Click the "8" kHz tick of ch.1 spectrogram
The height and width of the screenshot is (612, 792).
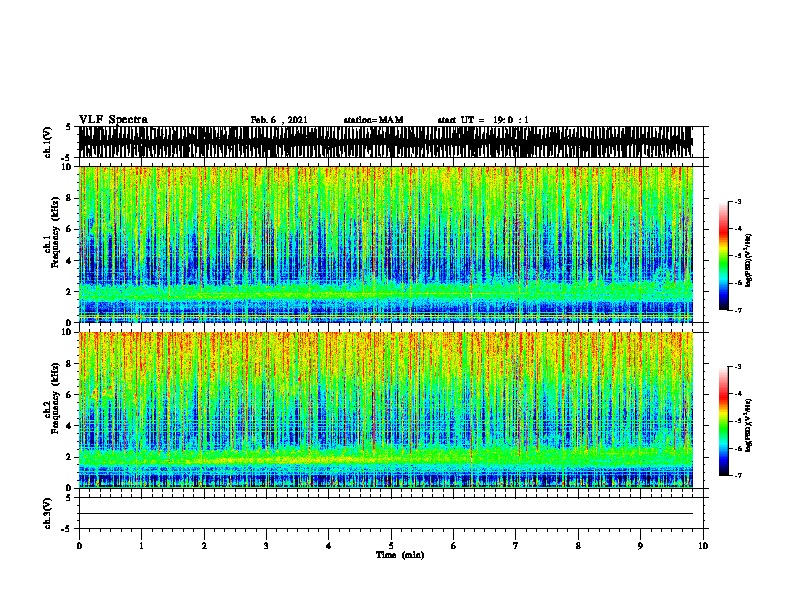tap(69, 198)
